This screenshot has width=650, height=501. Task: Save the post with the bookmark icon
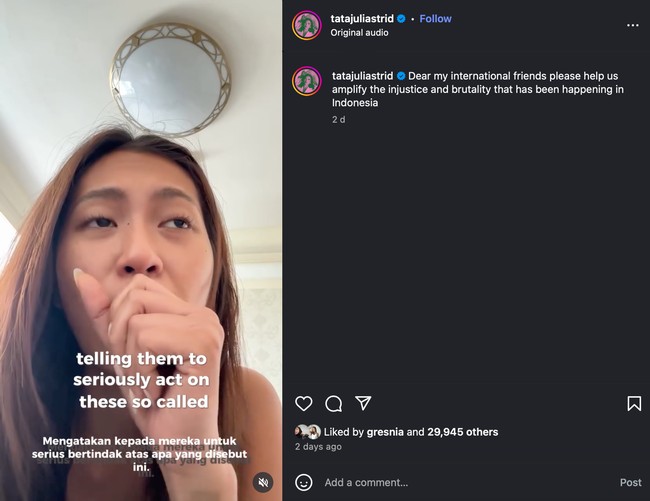point(634,403)
